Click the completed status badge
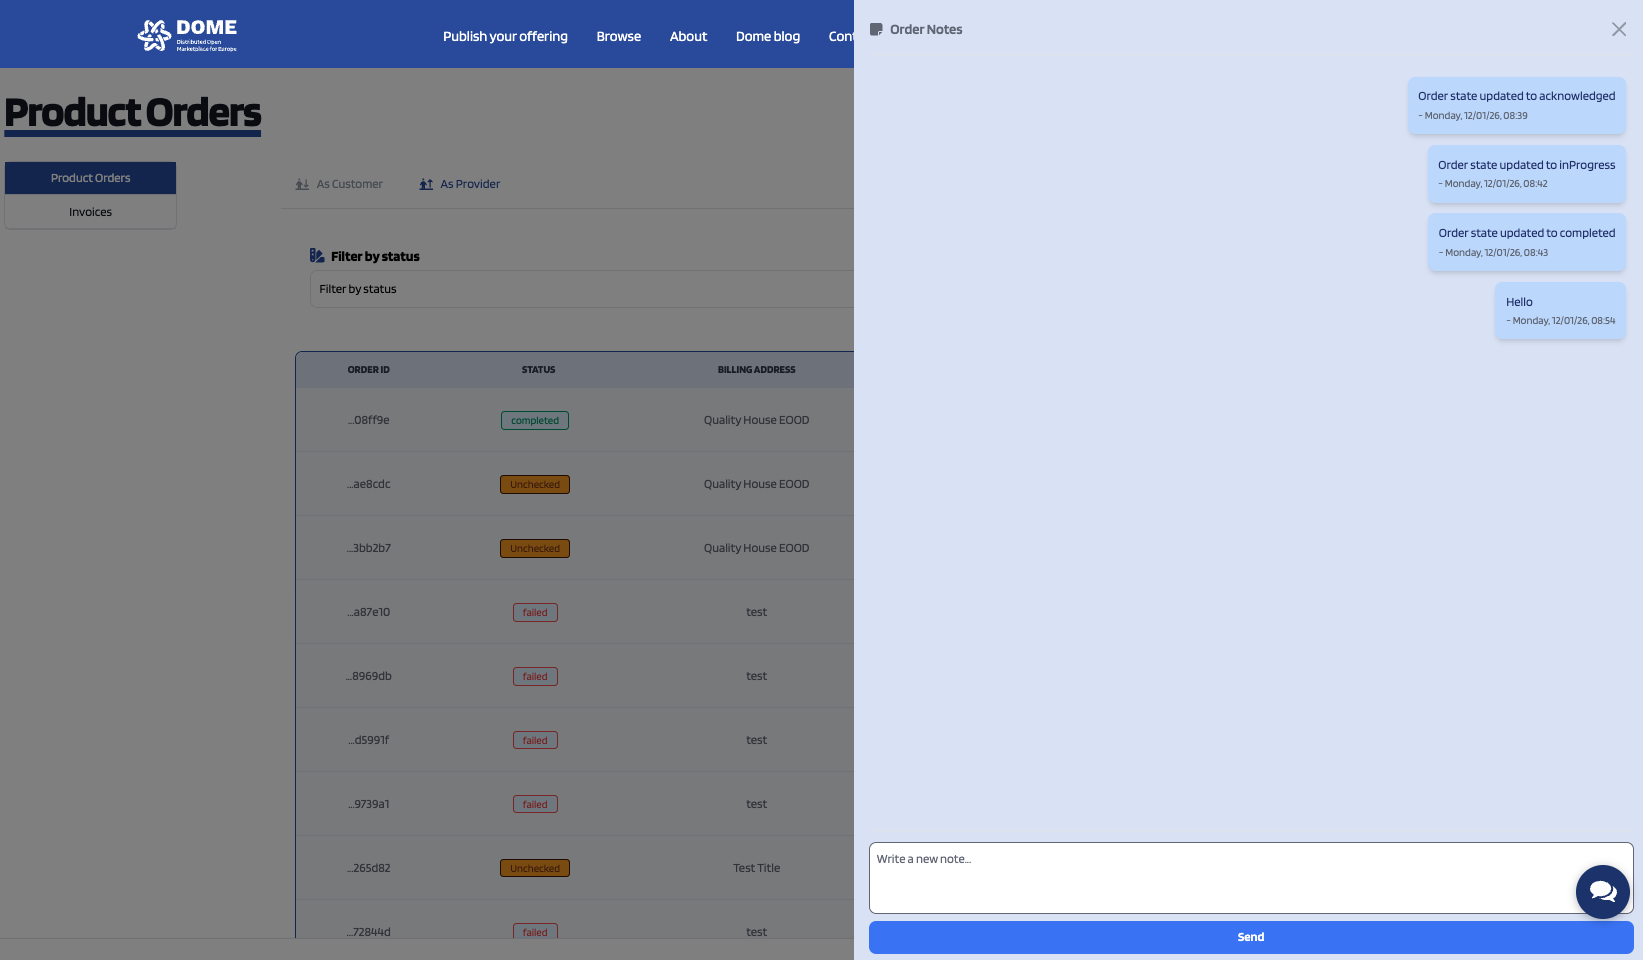This screenshot has height=960, width=1643. (535, 421)
